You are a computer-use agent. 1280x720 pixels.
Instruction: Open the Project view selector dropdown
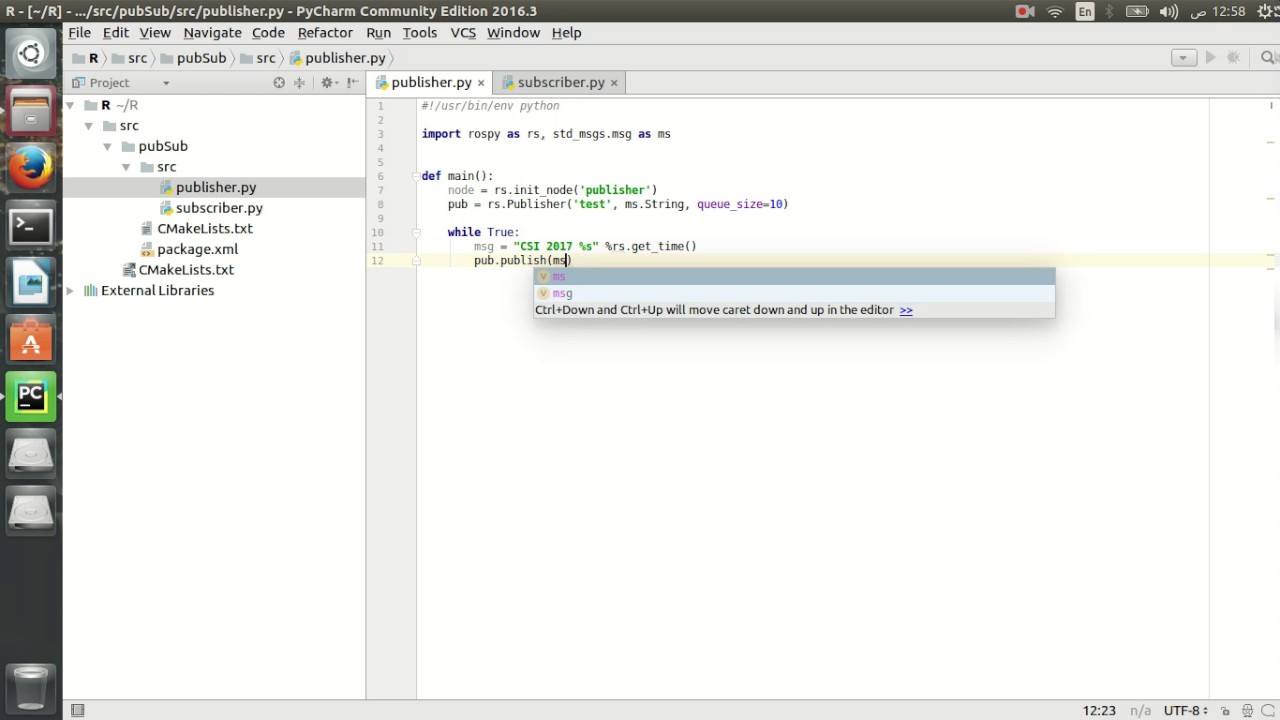(x=166, y=83)
